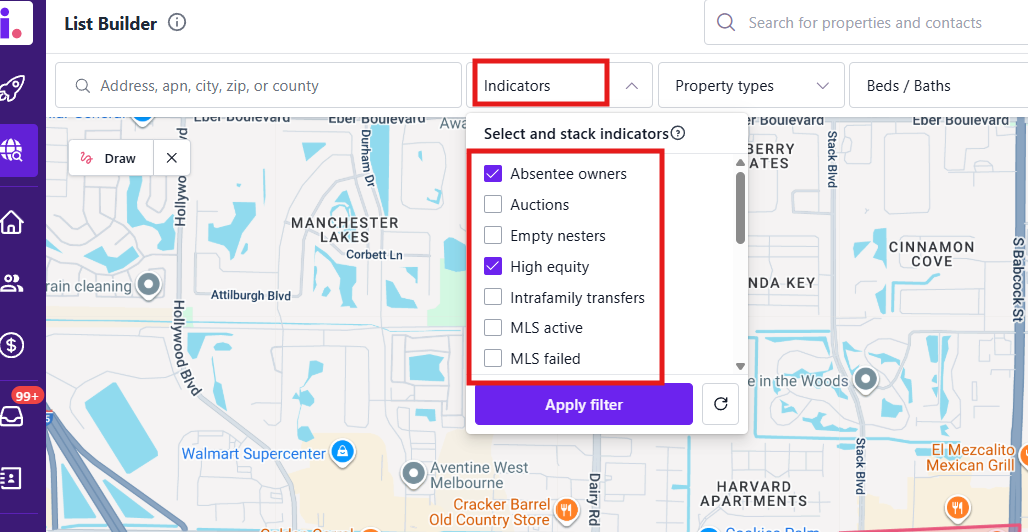Tick the MLS active checkbox
1028x532 pixels.
[x=493, y=328]
